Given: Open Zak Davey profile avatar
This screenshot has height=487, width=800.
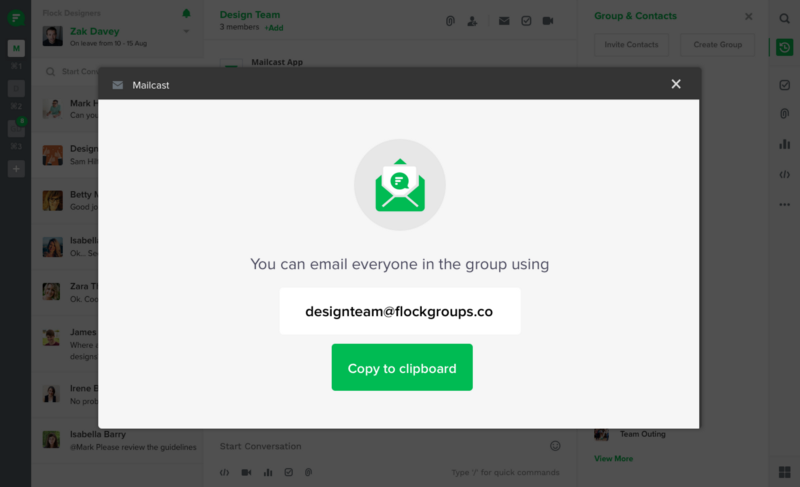Looking at the screenshot, I should pos(53,36).
